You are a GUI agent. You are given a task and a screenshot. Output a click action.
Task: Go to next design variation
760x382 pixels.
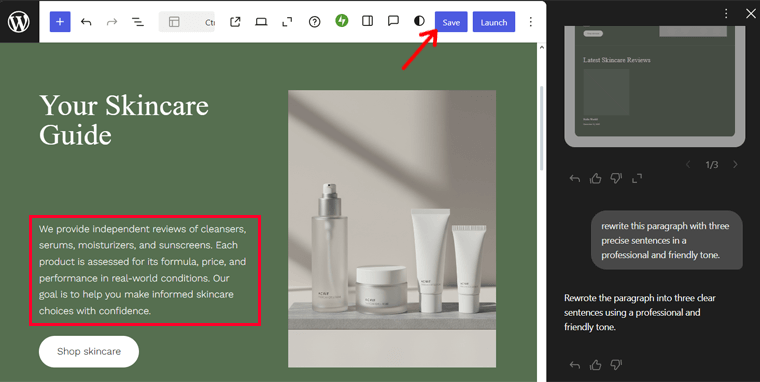tap(735, 165)
